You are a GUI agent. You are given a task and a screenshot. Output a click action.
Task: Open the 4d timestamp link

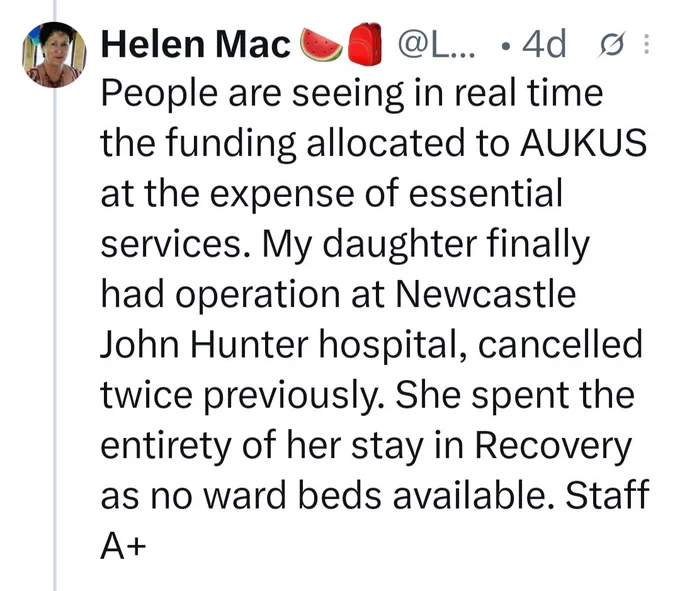click(544, 44)
